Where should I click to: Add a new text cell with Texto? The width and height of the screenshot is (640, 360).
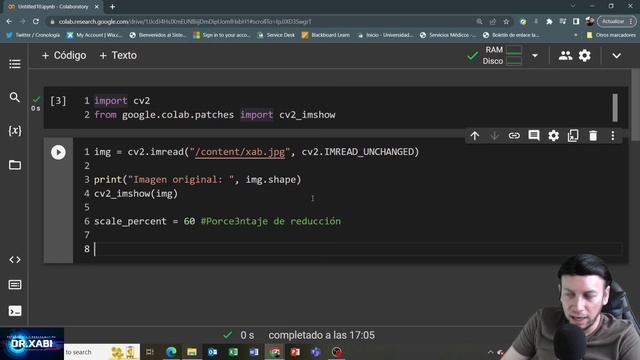coord(118,56)
